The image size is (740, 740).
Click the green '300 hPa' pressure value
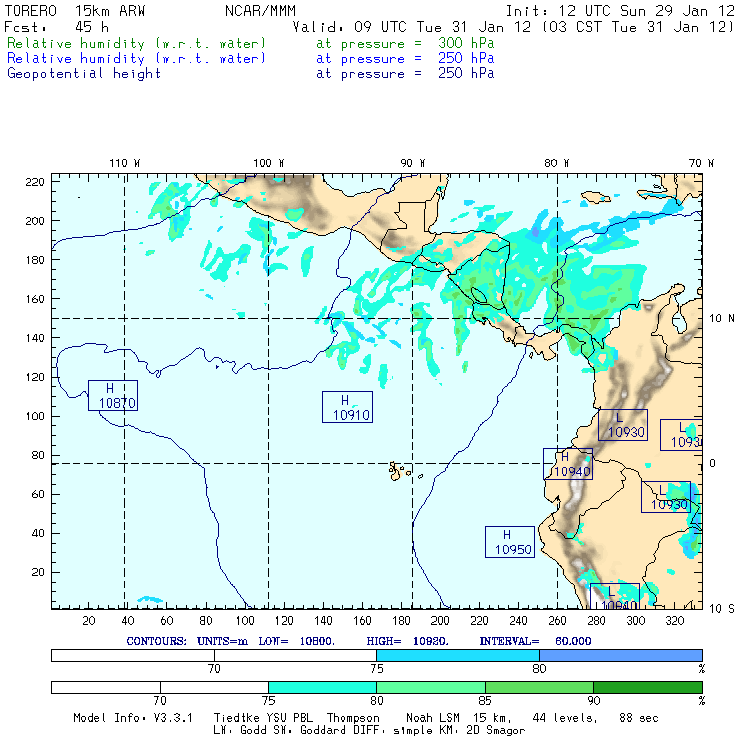(x=466, y=43)
